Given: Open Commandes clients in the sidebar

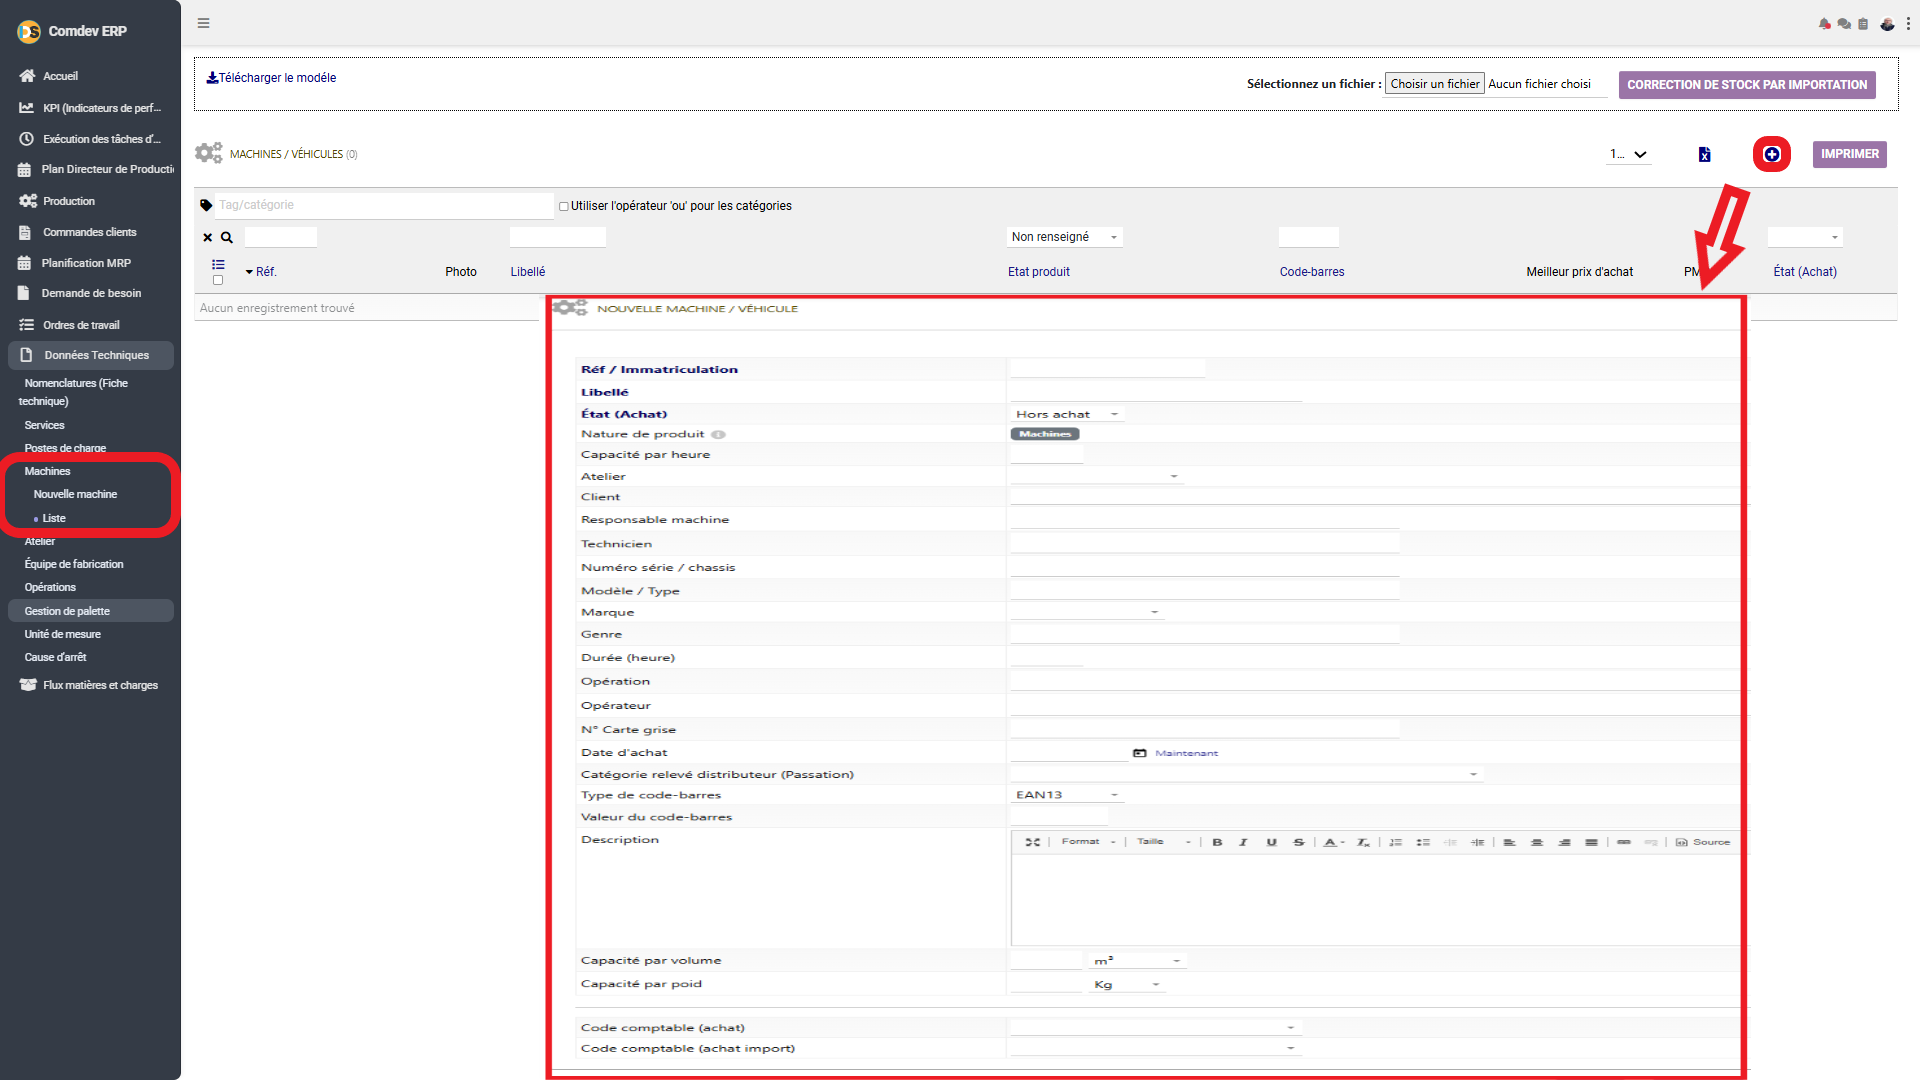Looking at the screenshot, I should pyautogui.click(x=89, y=232).
